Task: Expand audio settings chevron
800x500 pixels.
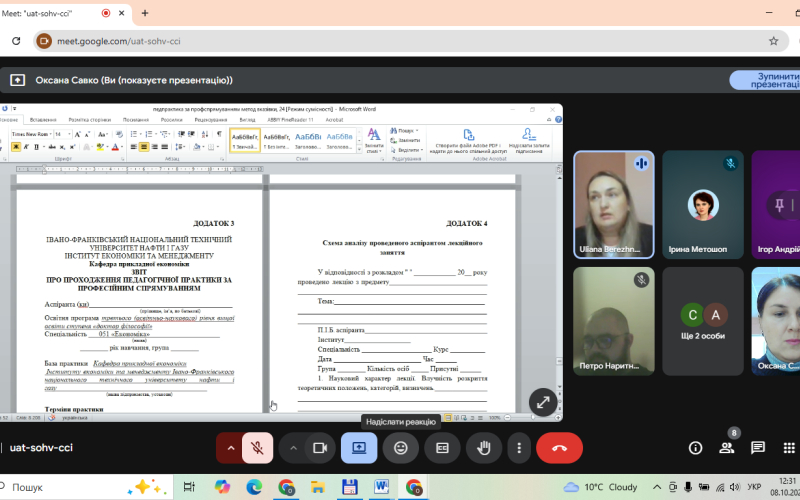Action: click(231, 448)
